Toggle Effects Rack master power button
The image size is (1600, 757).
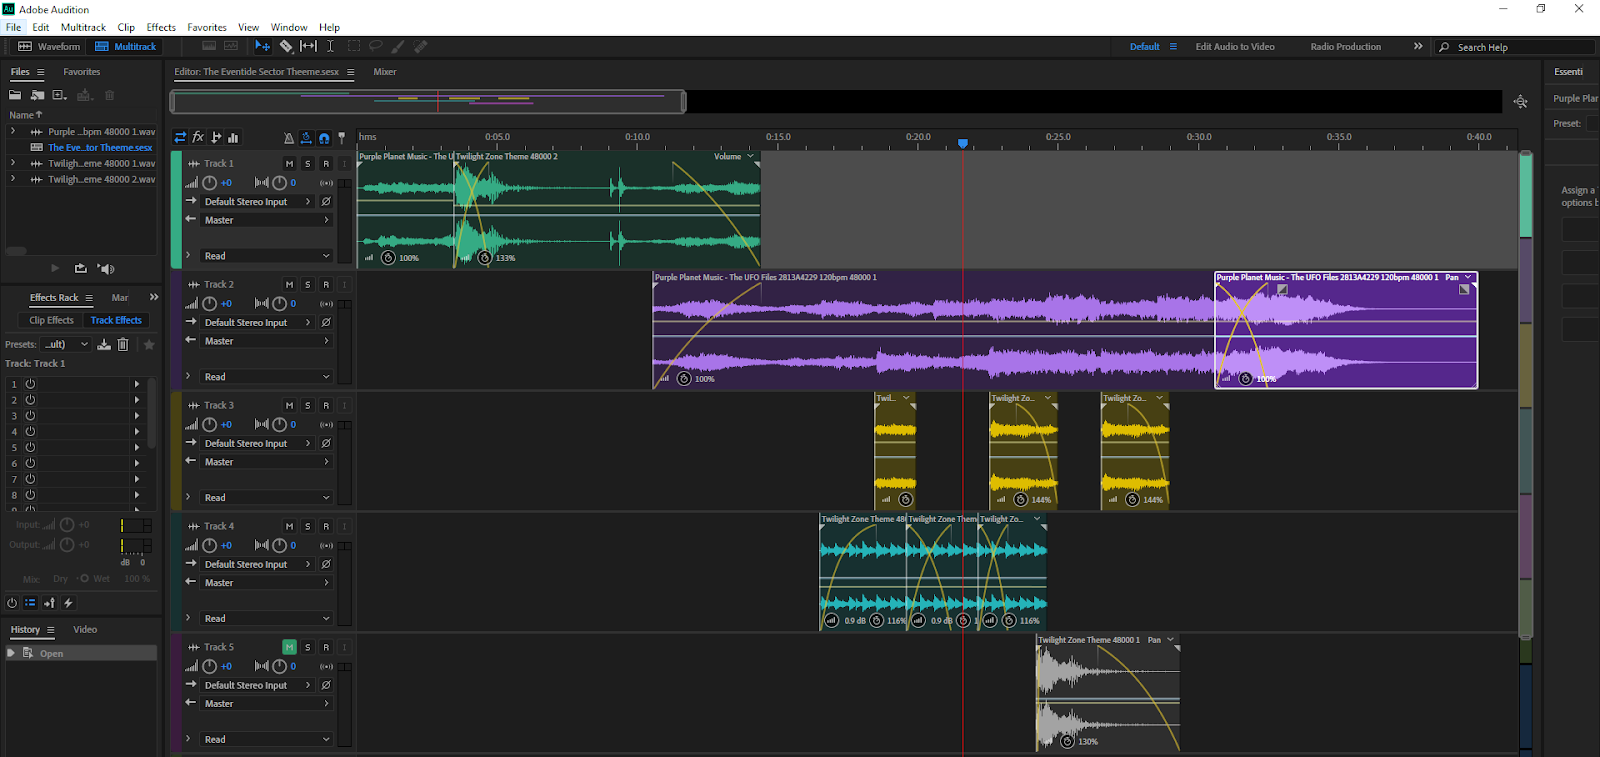click(12, 603)
